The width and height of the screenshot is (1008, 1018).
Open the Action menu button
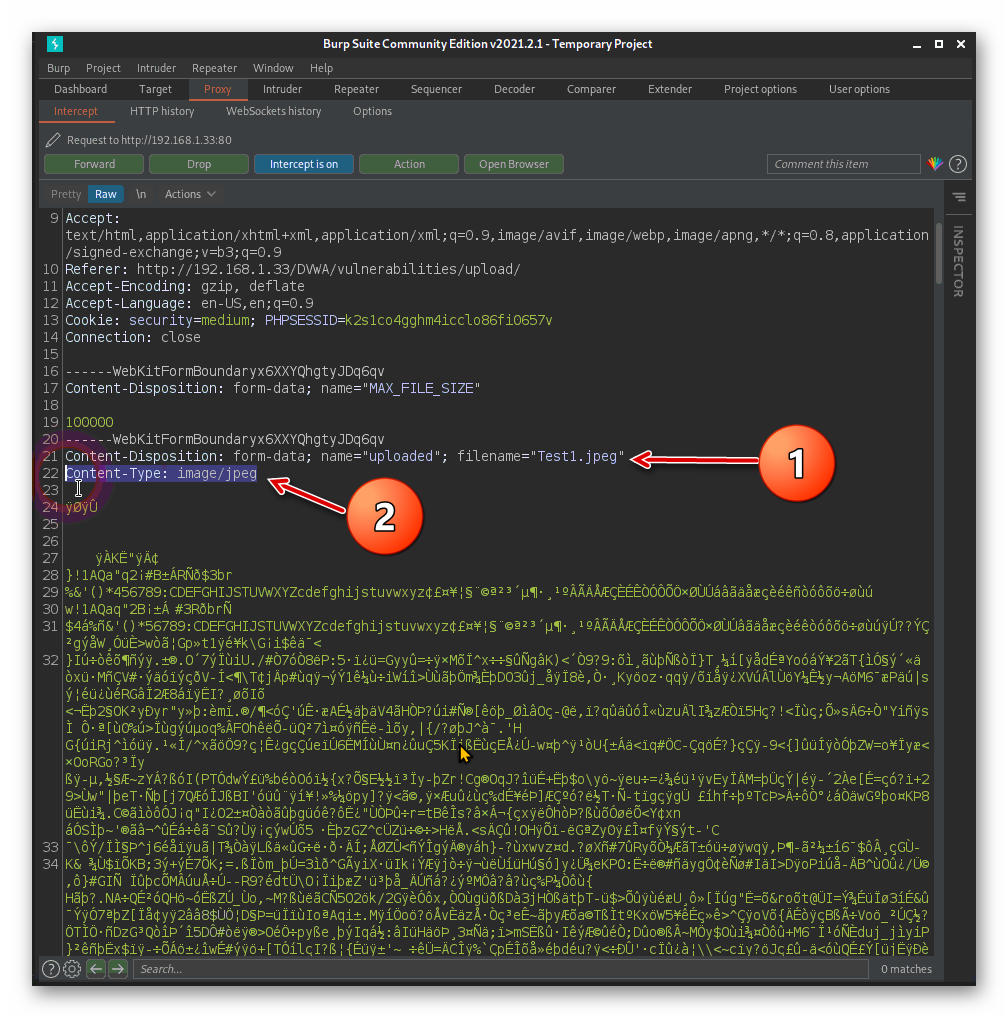pos(409,164)
